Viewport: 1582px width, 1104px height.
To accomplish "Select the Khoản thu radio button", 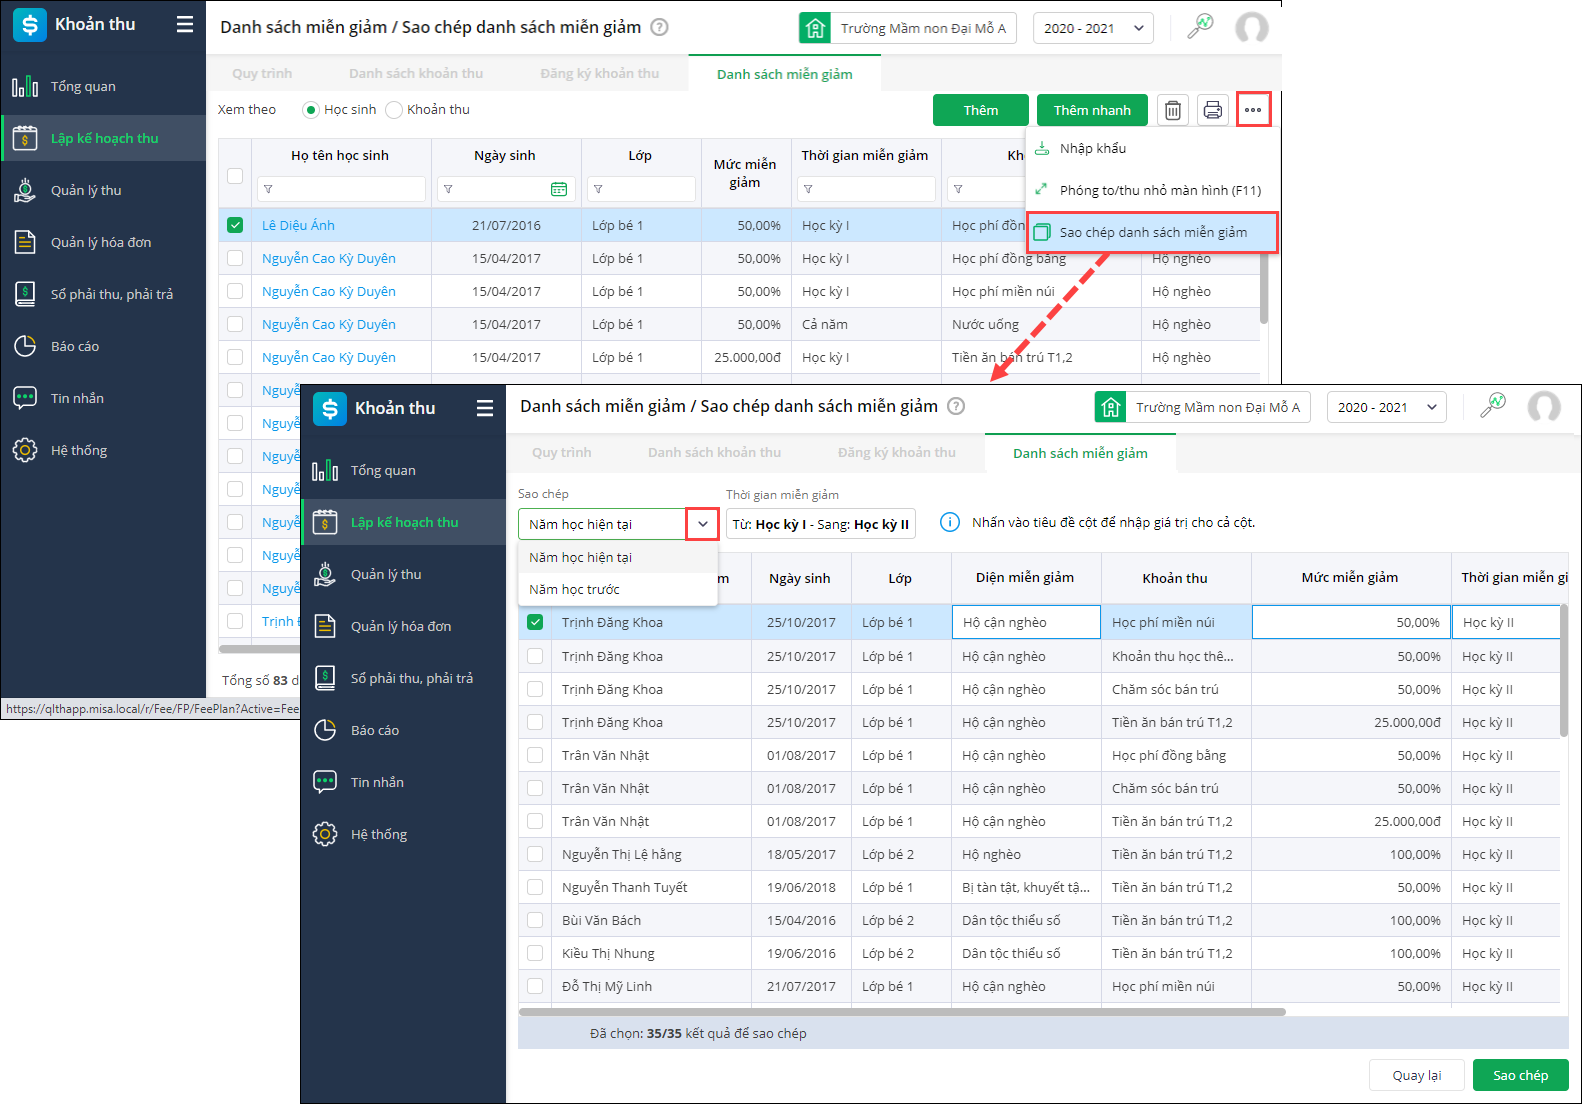I will coord(394,110).
